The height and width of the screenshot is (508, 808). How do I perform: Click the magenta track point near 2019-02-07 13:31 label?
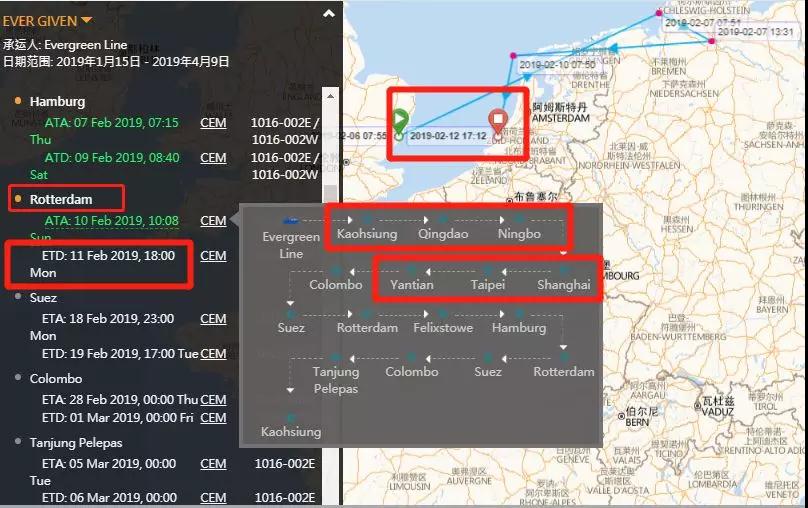(712, 41)
